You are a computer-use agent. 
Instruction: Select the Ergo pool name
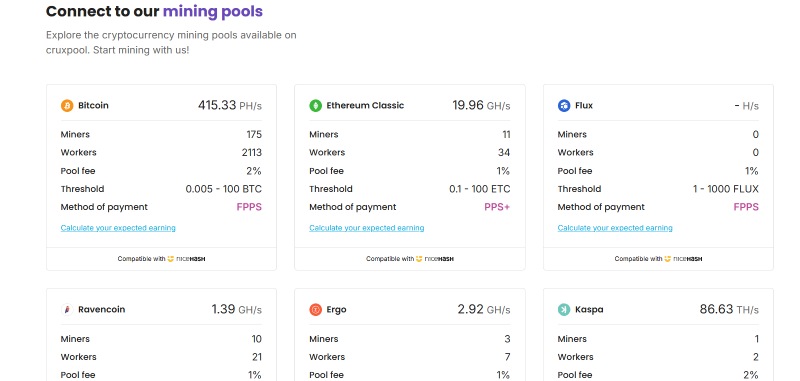[x=336, y=310]
